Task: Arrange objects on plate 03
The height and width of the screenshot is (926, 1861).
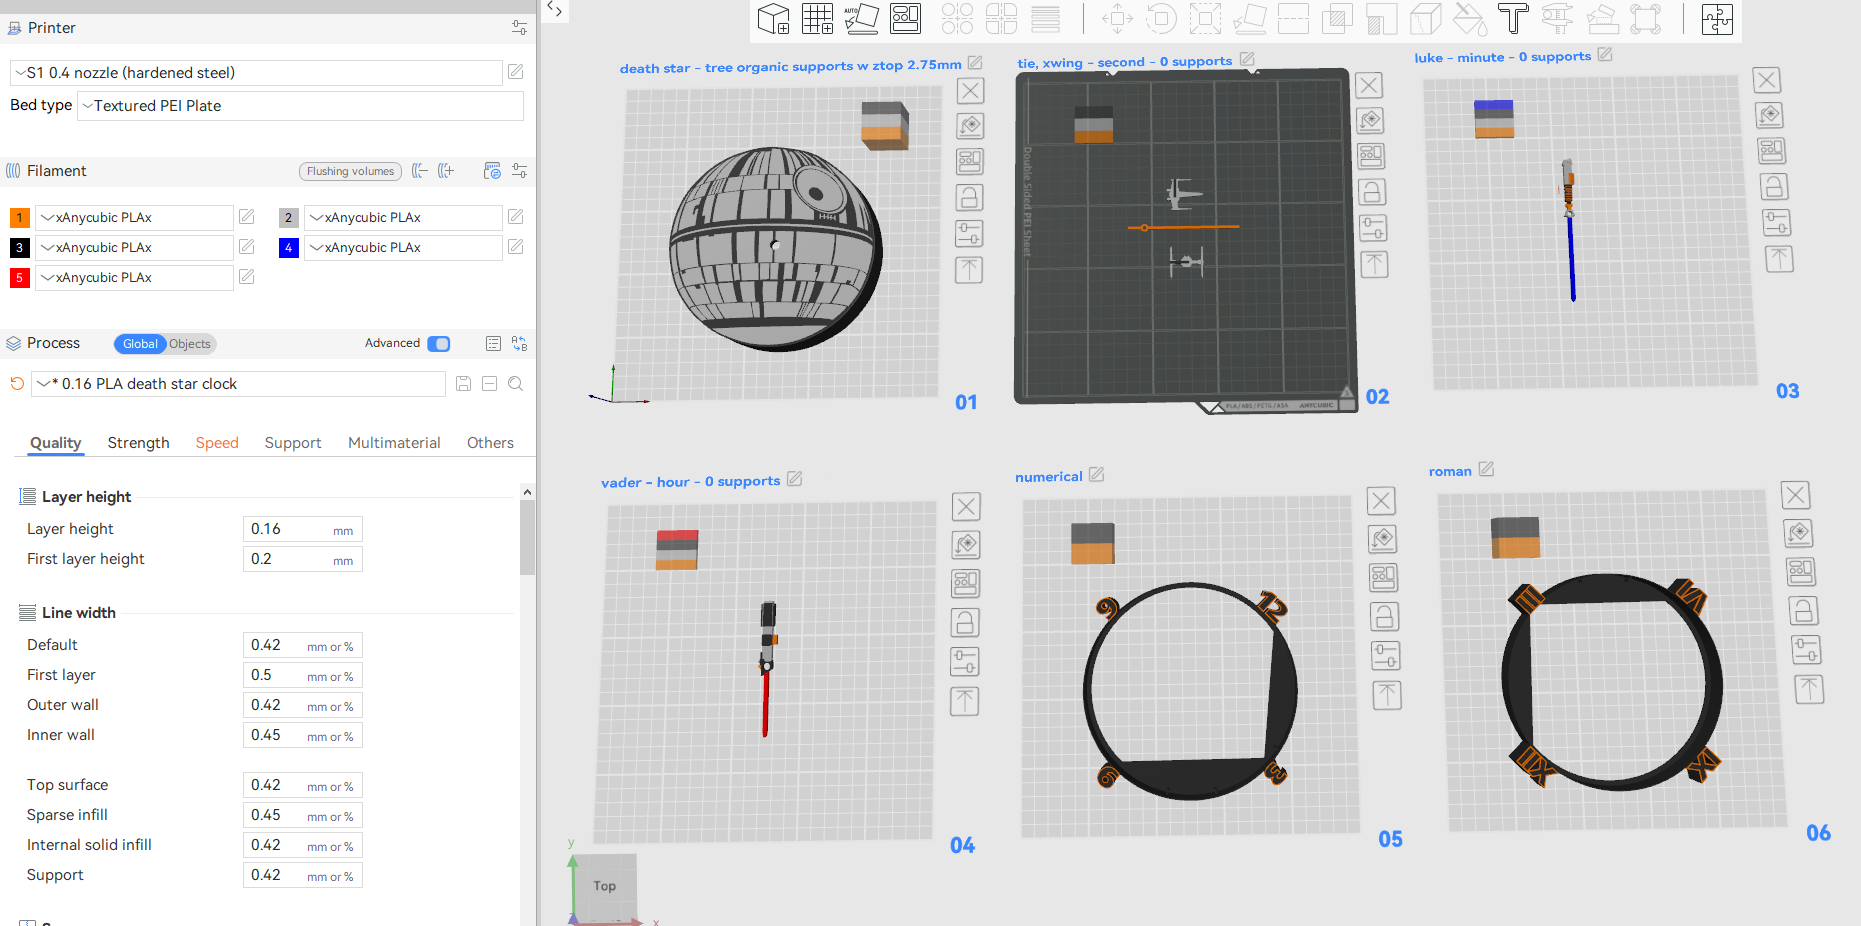Action: point(1772,151)
